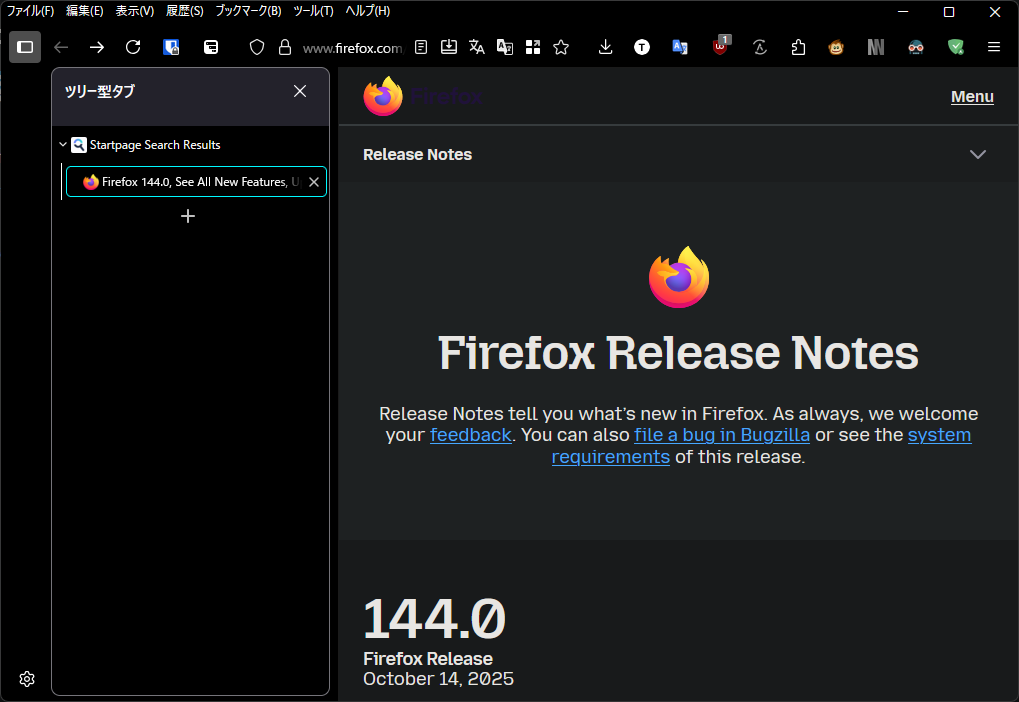Open the file a bug in Bugzilla link

721,435
